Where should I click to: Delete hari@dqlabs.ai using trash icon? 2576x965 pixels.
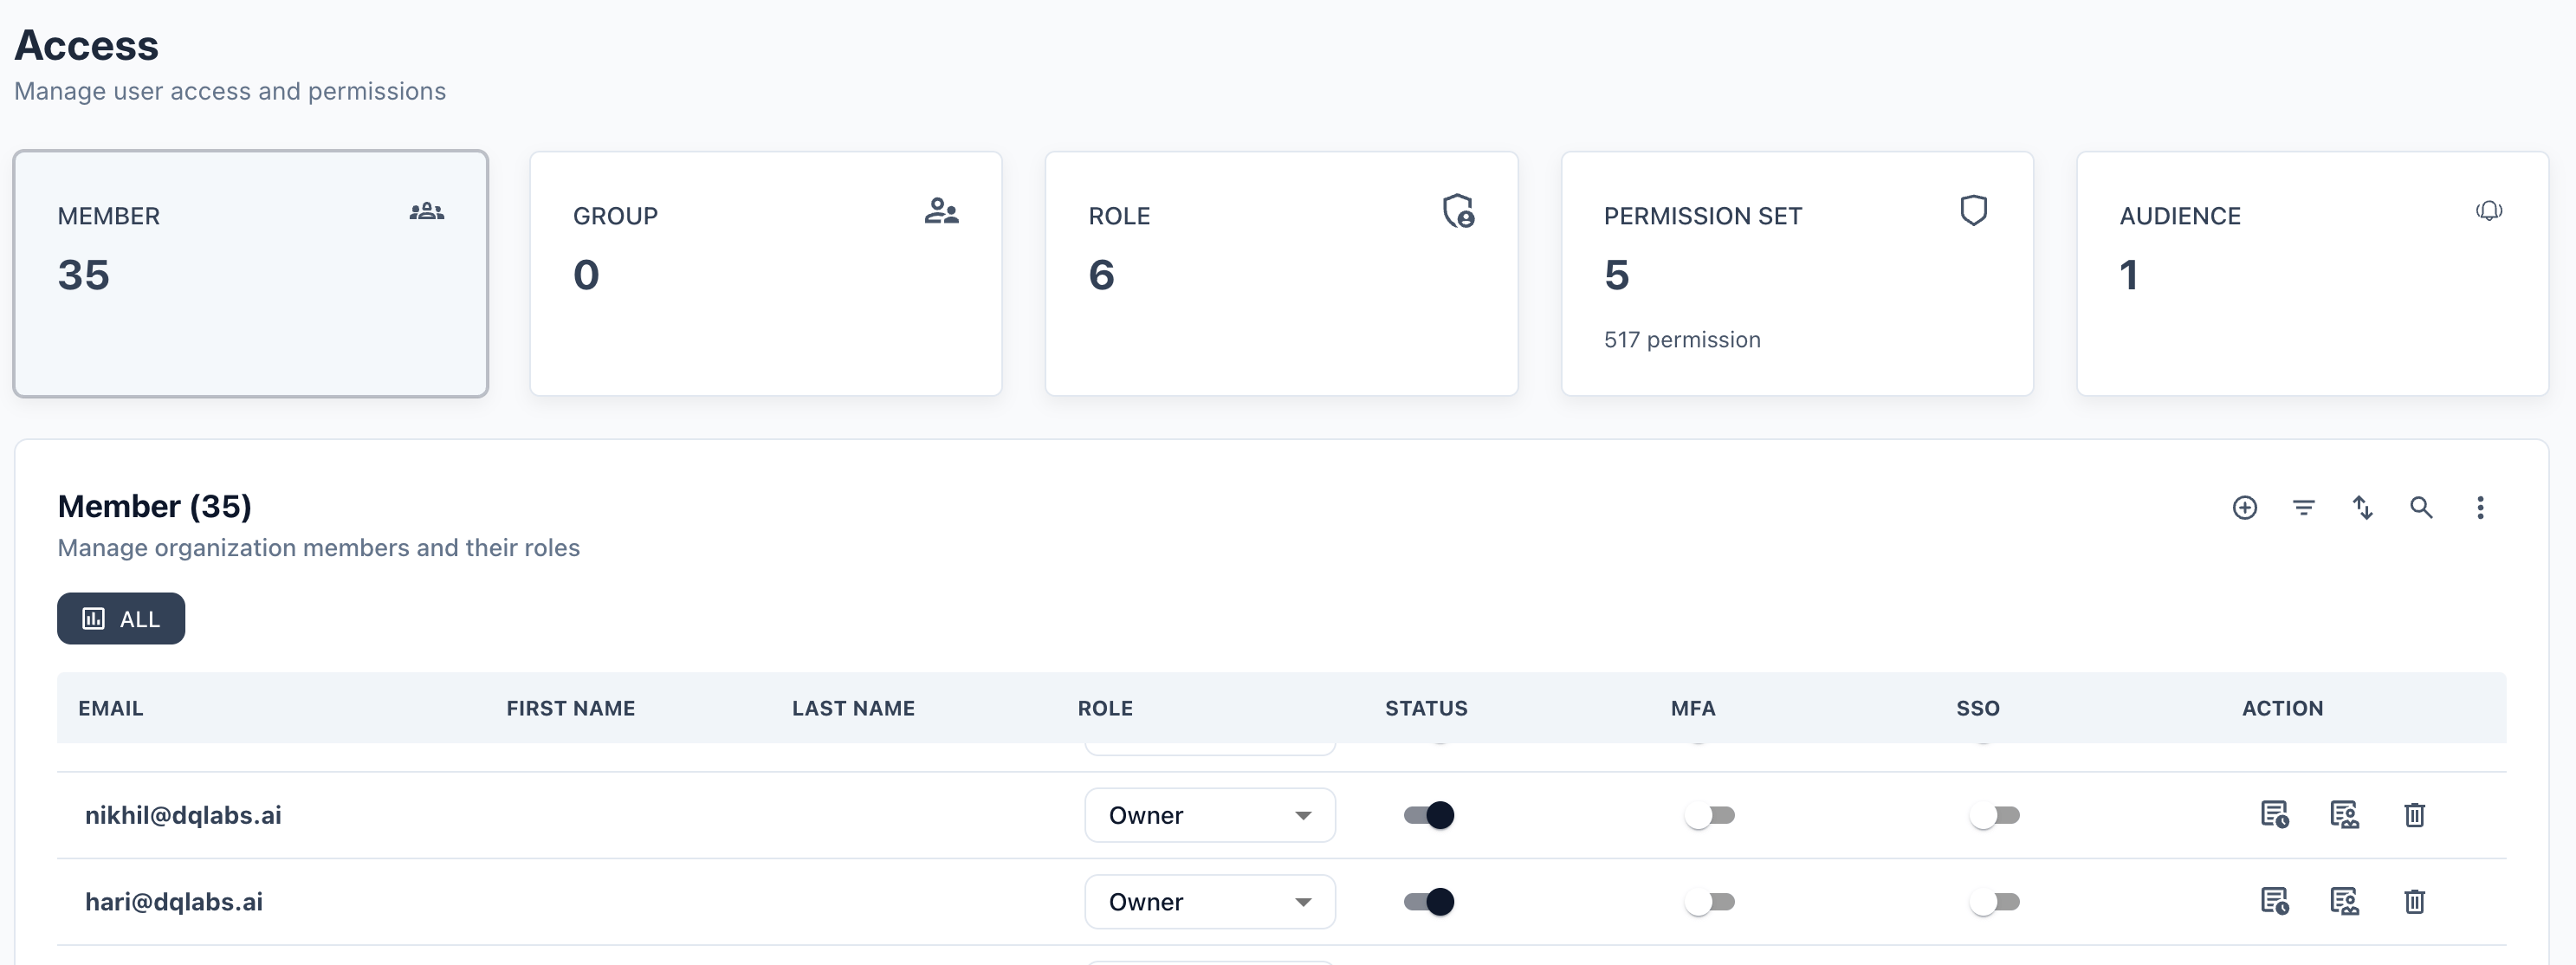tap(2415, 902)
